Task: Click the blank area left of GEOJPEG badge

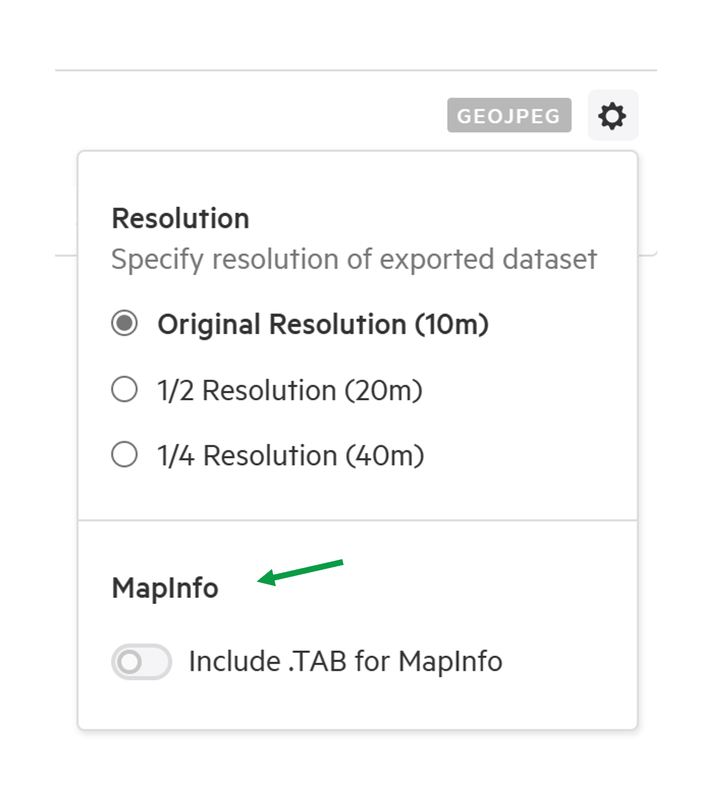Action: pos(251,115)
